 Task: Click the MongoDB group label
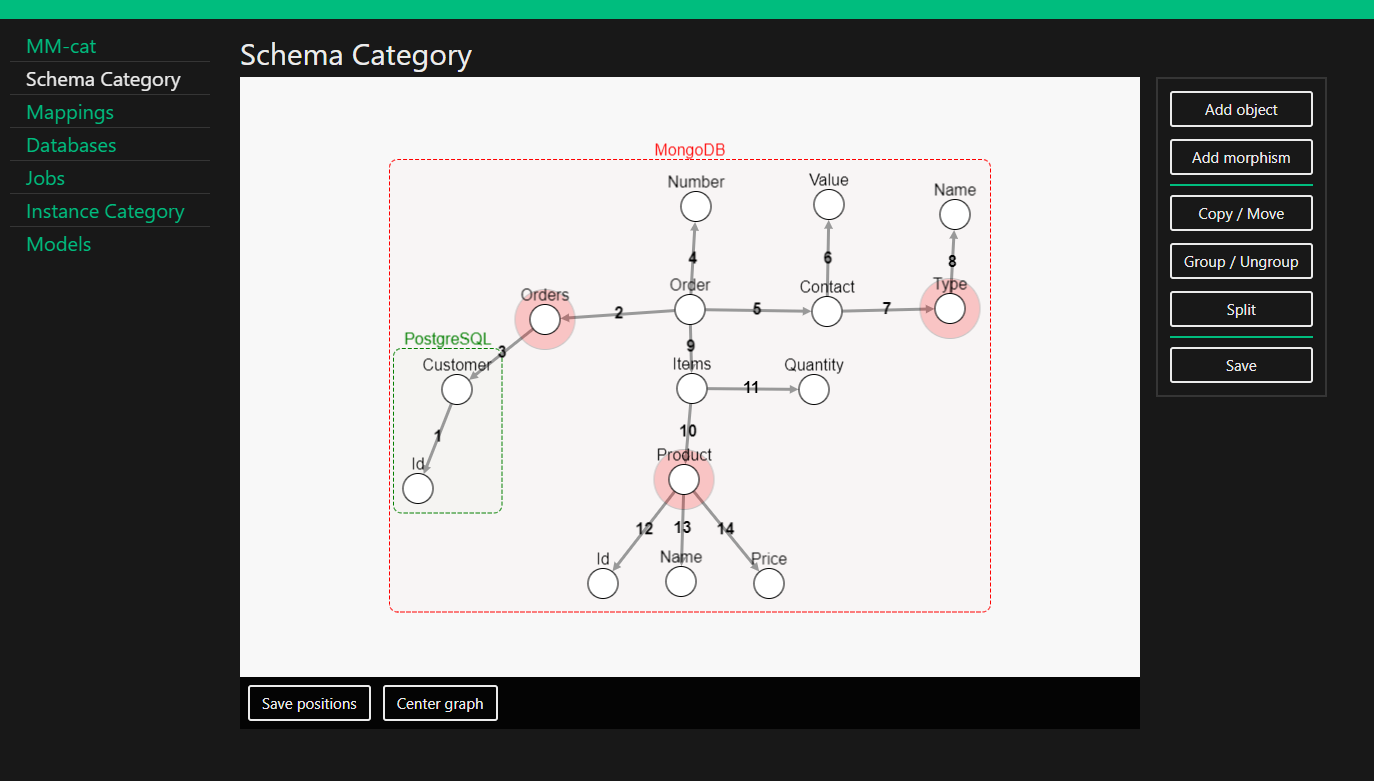(690, 150)
